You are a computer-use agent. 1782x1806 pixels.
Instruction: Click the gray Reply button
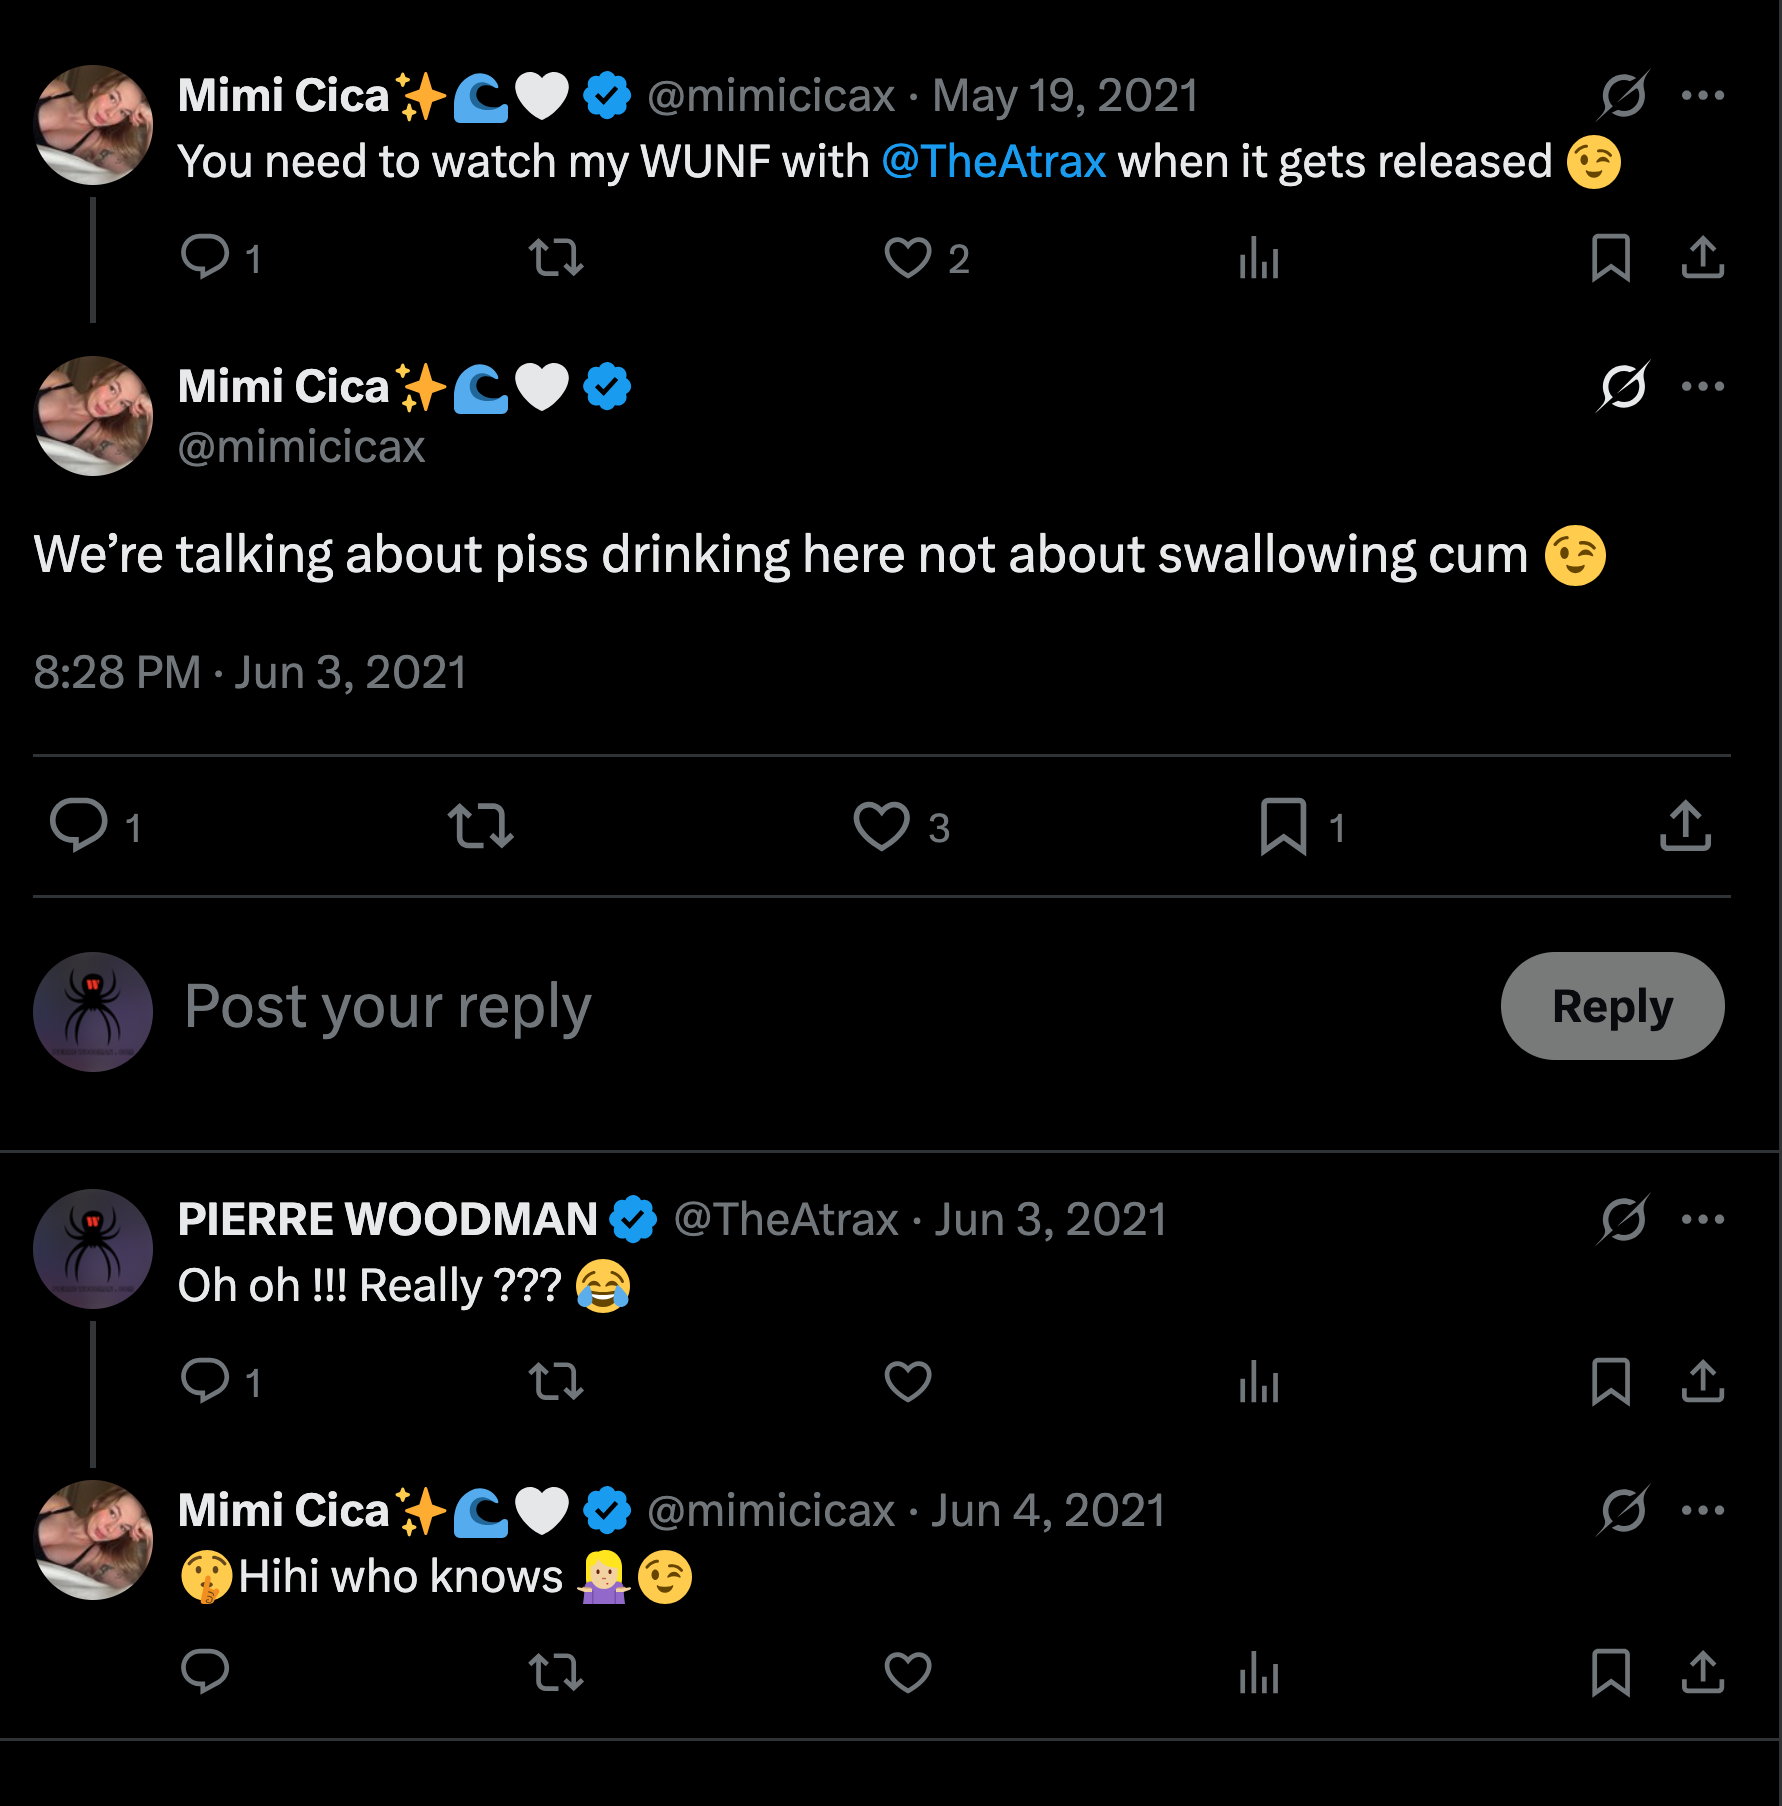[1611, 1006]
